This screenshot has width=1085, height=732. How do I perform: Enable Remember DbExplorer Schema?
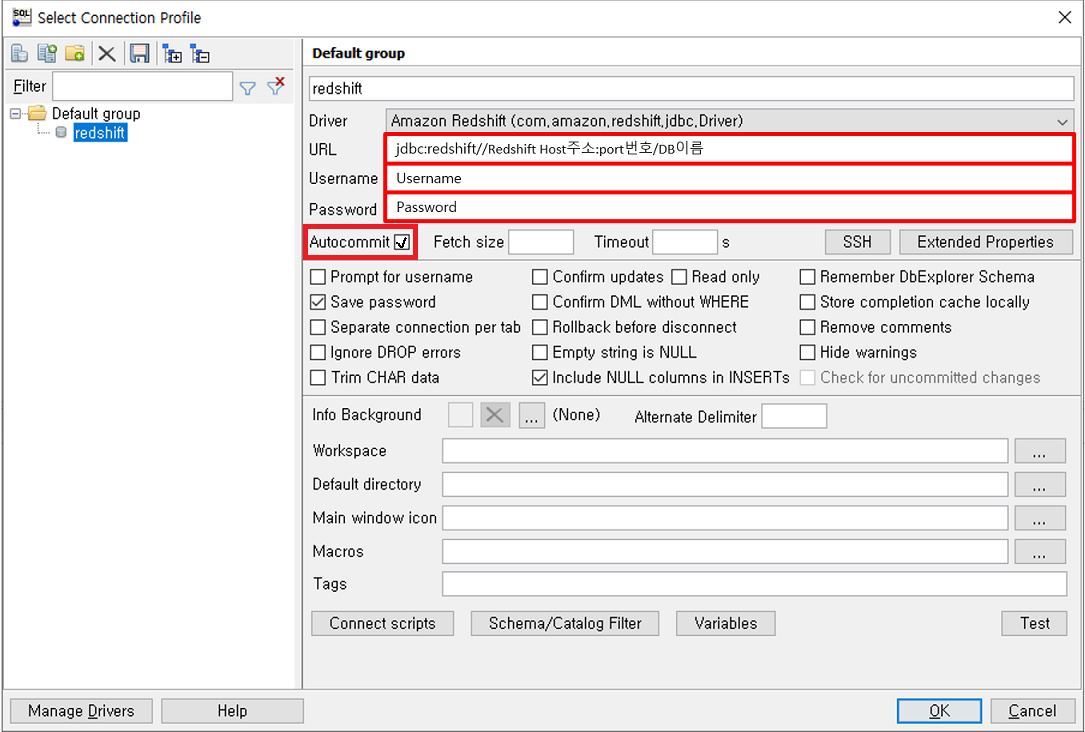pos(807,277)
